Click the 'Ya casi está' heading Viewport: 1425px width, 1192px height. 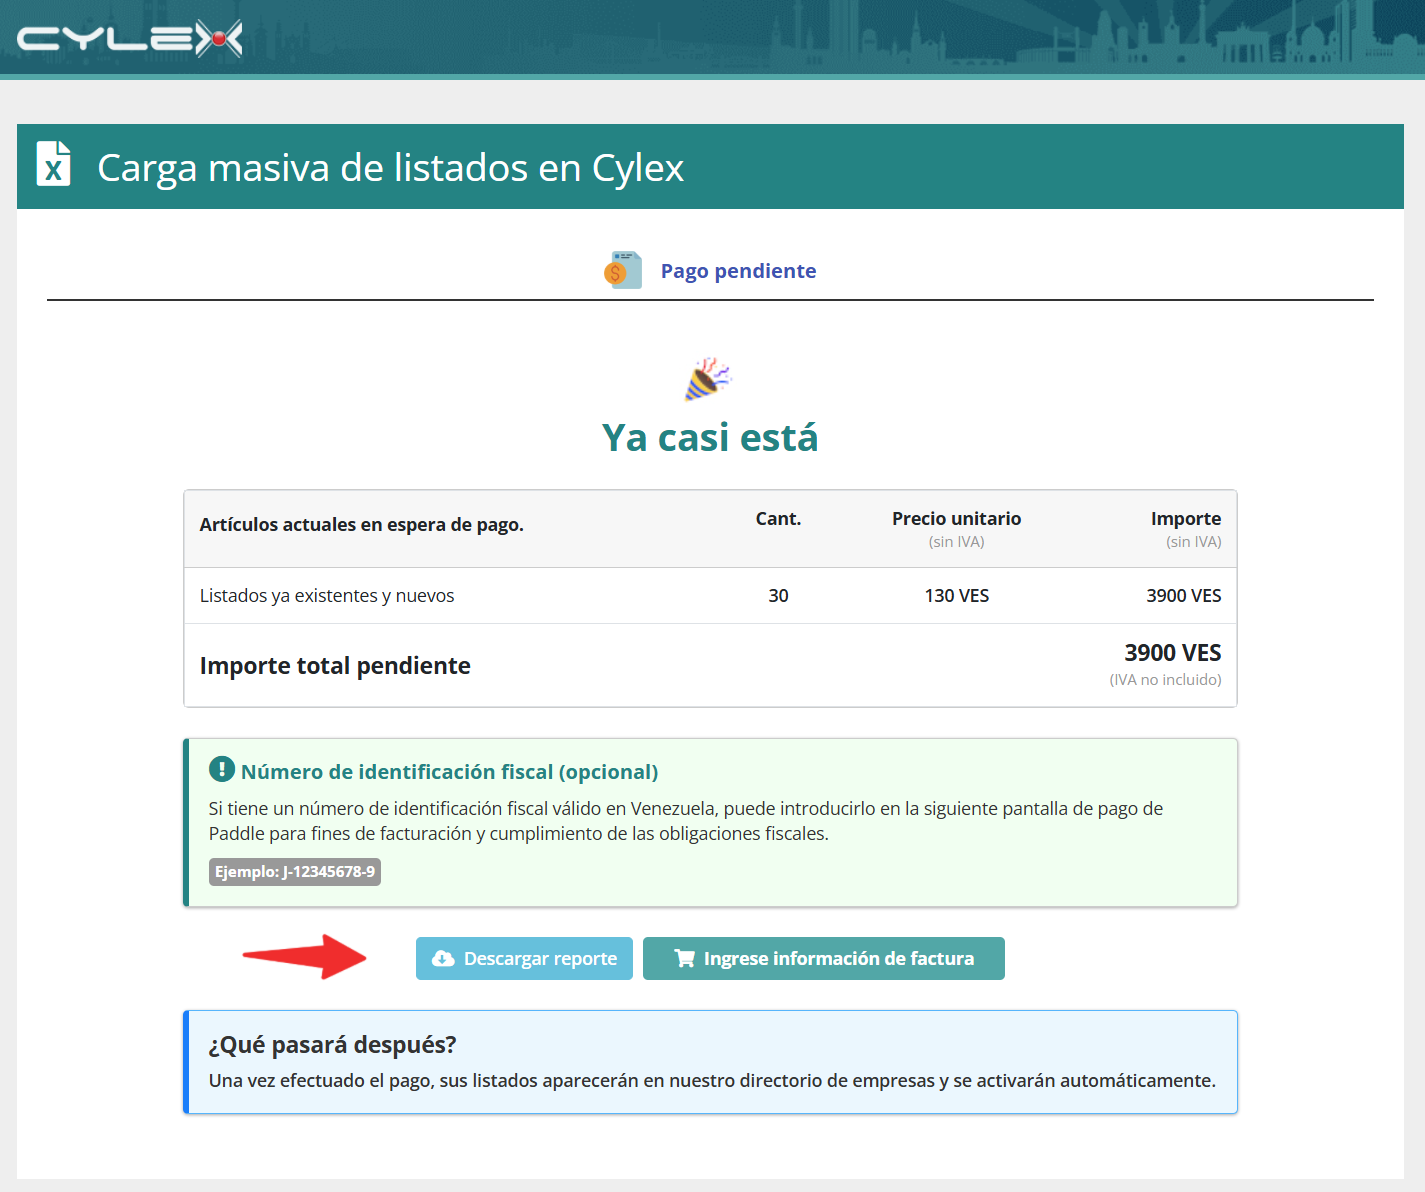[710, 438]
